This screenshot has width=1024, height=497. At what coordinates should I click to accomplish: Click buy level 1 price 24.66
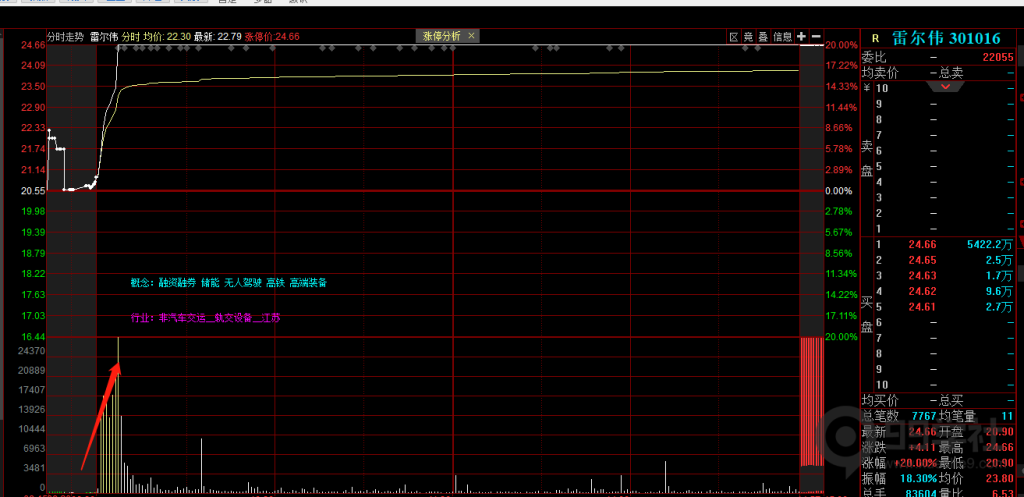click(921, 244)
